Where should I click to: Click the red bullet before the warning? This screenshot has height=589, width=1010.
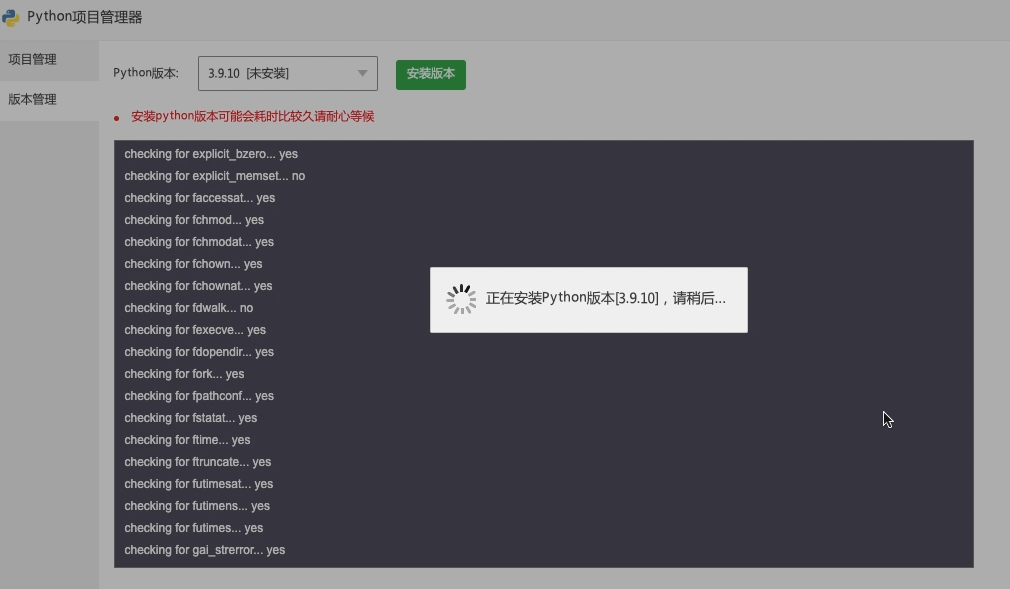117,118
